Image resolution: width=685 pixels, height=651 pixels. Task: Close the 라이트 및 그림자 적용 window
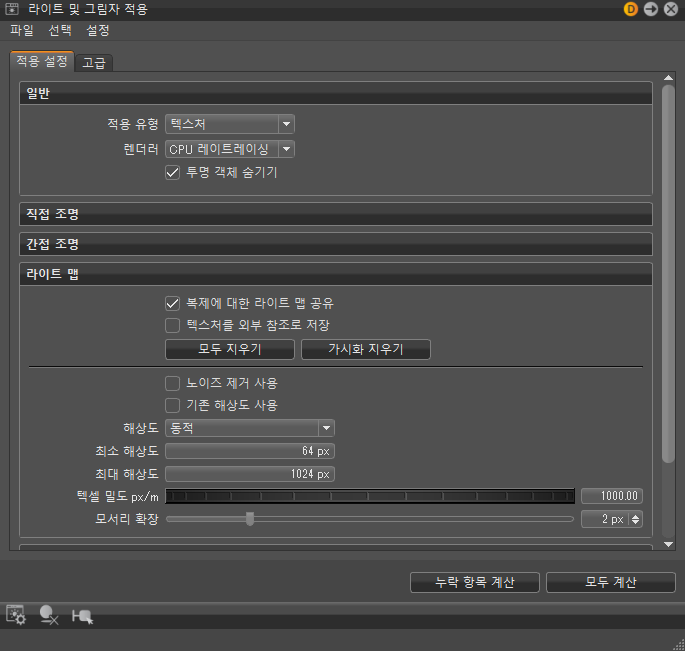tap(671, 9)
